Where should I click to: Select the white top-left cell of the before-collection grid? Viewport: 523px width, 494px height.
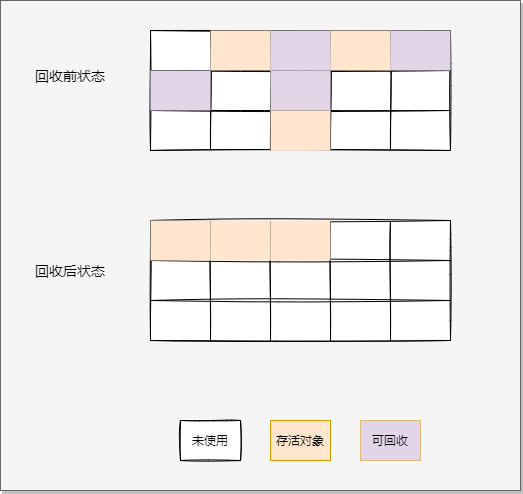click(180, 50)
